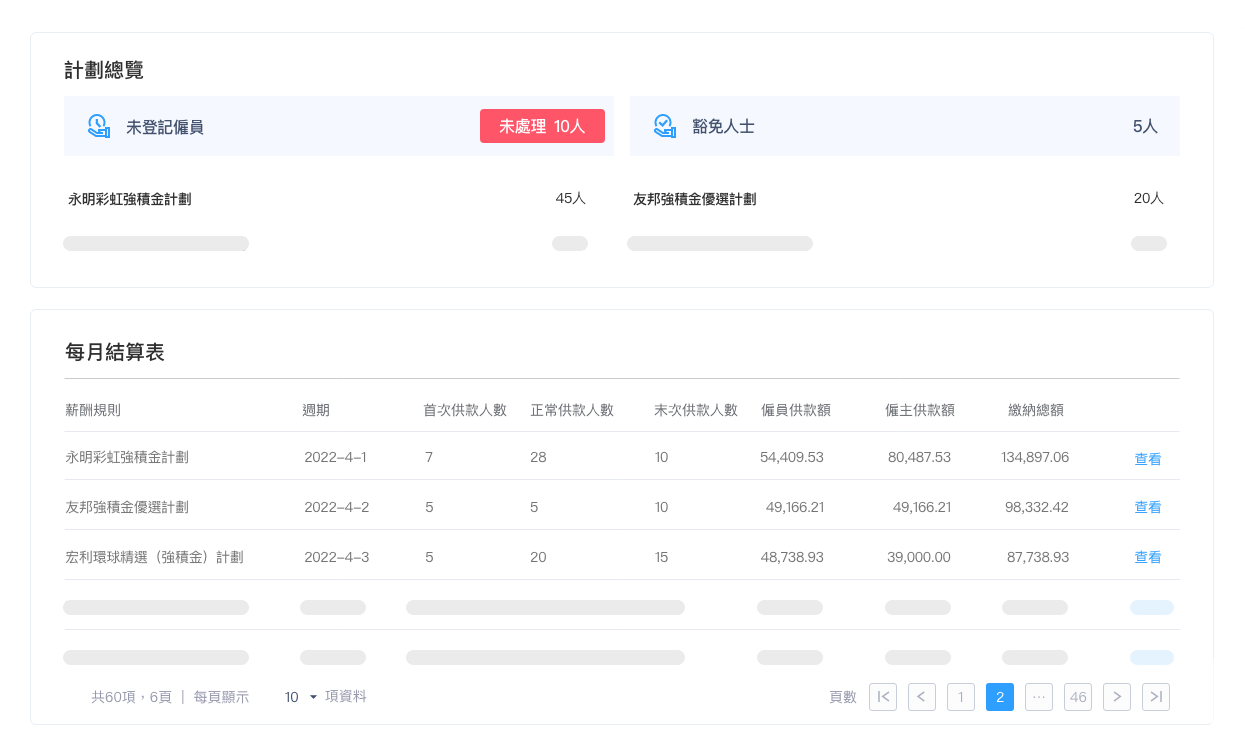This screenshot has height=742, width=1245.
Task: View details for 宏利環球精選 row
Action: [1148, 557]
